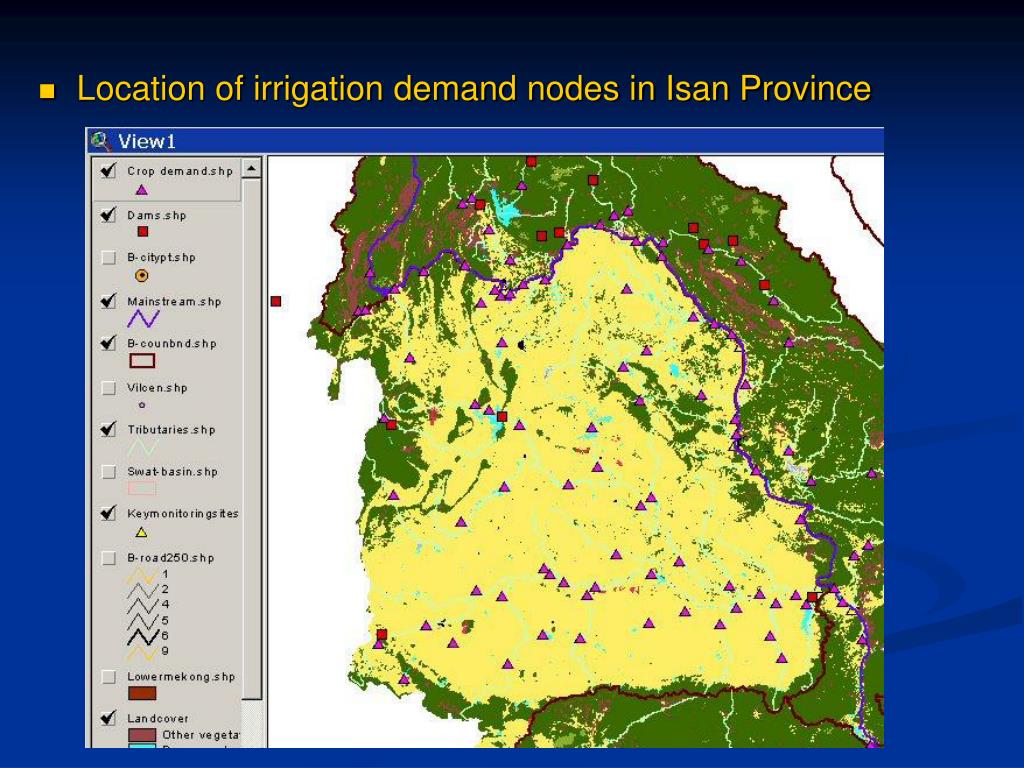
Task: Click road class 2 line symbol
Action: (142, 590)
